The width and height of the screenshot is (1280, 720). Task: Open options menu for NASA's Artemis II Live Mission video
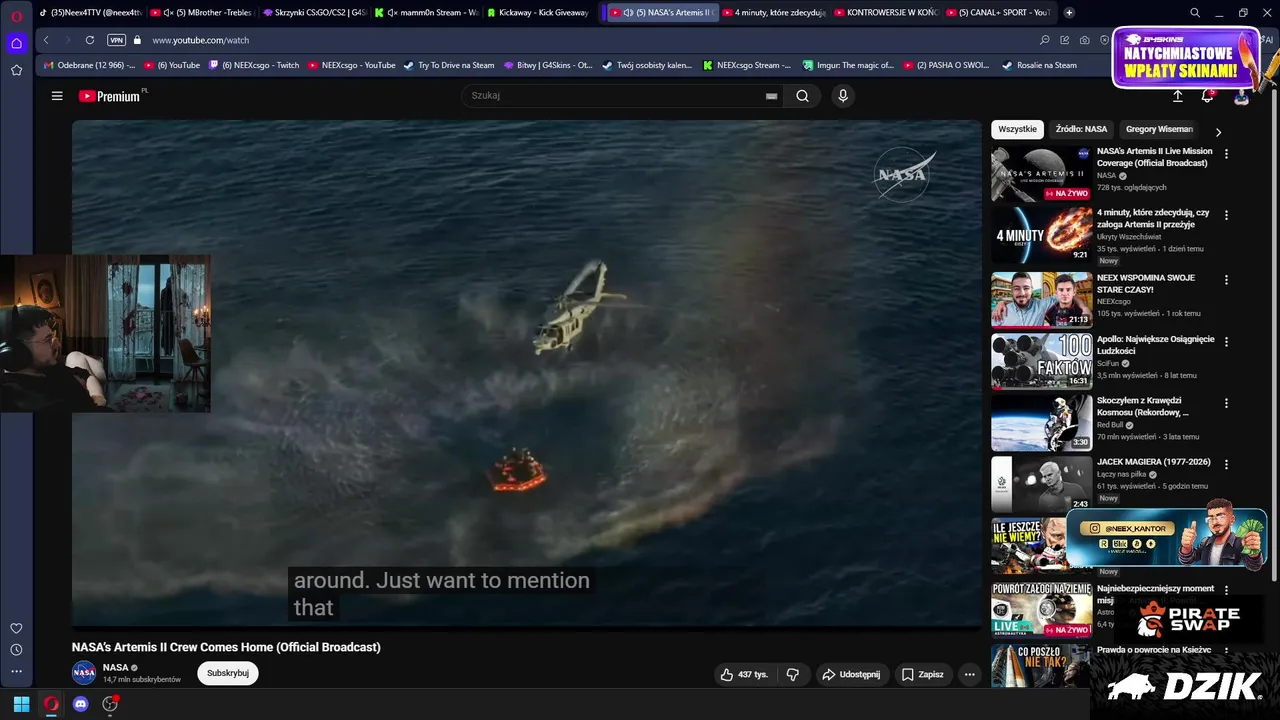coord(1226,154)
